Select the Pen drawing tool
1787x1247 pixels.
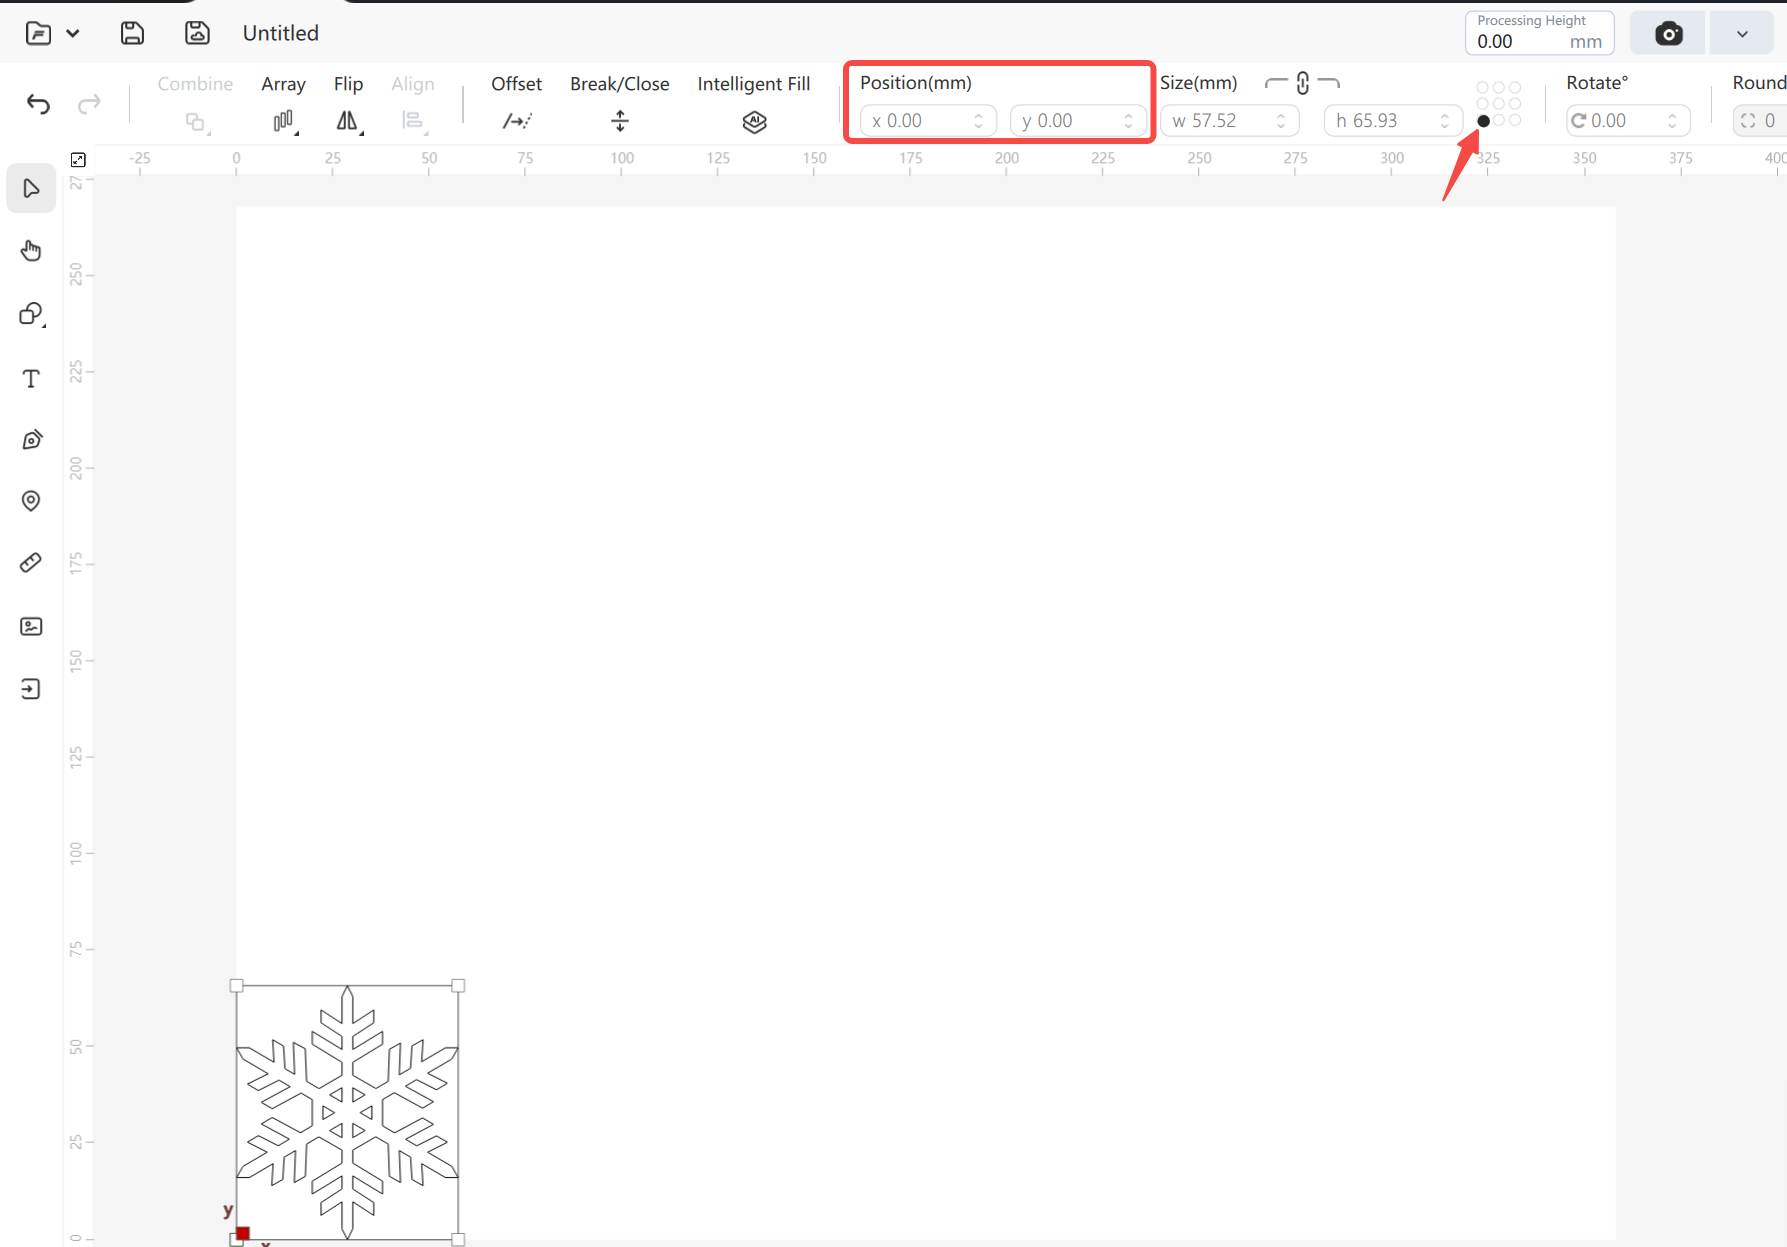pos(31,440)
